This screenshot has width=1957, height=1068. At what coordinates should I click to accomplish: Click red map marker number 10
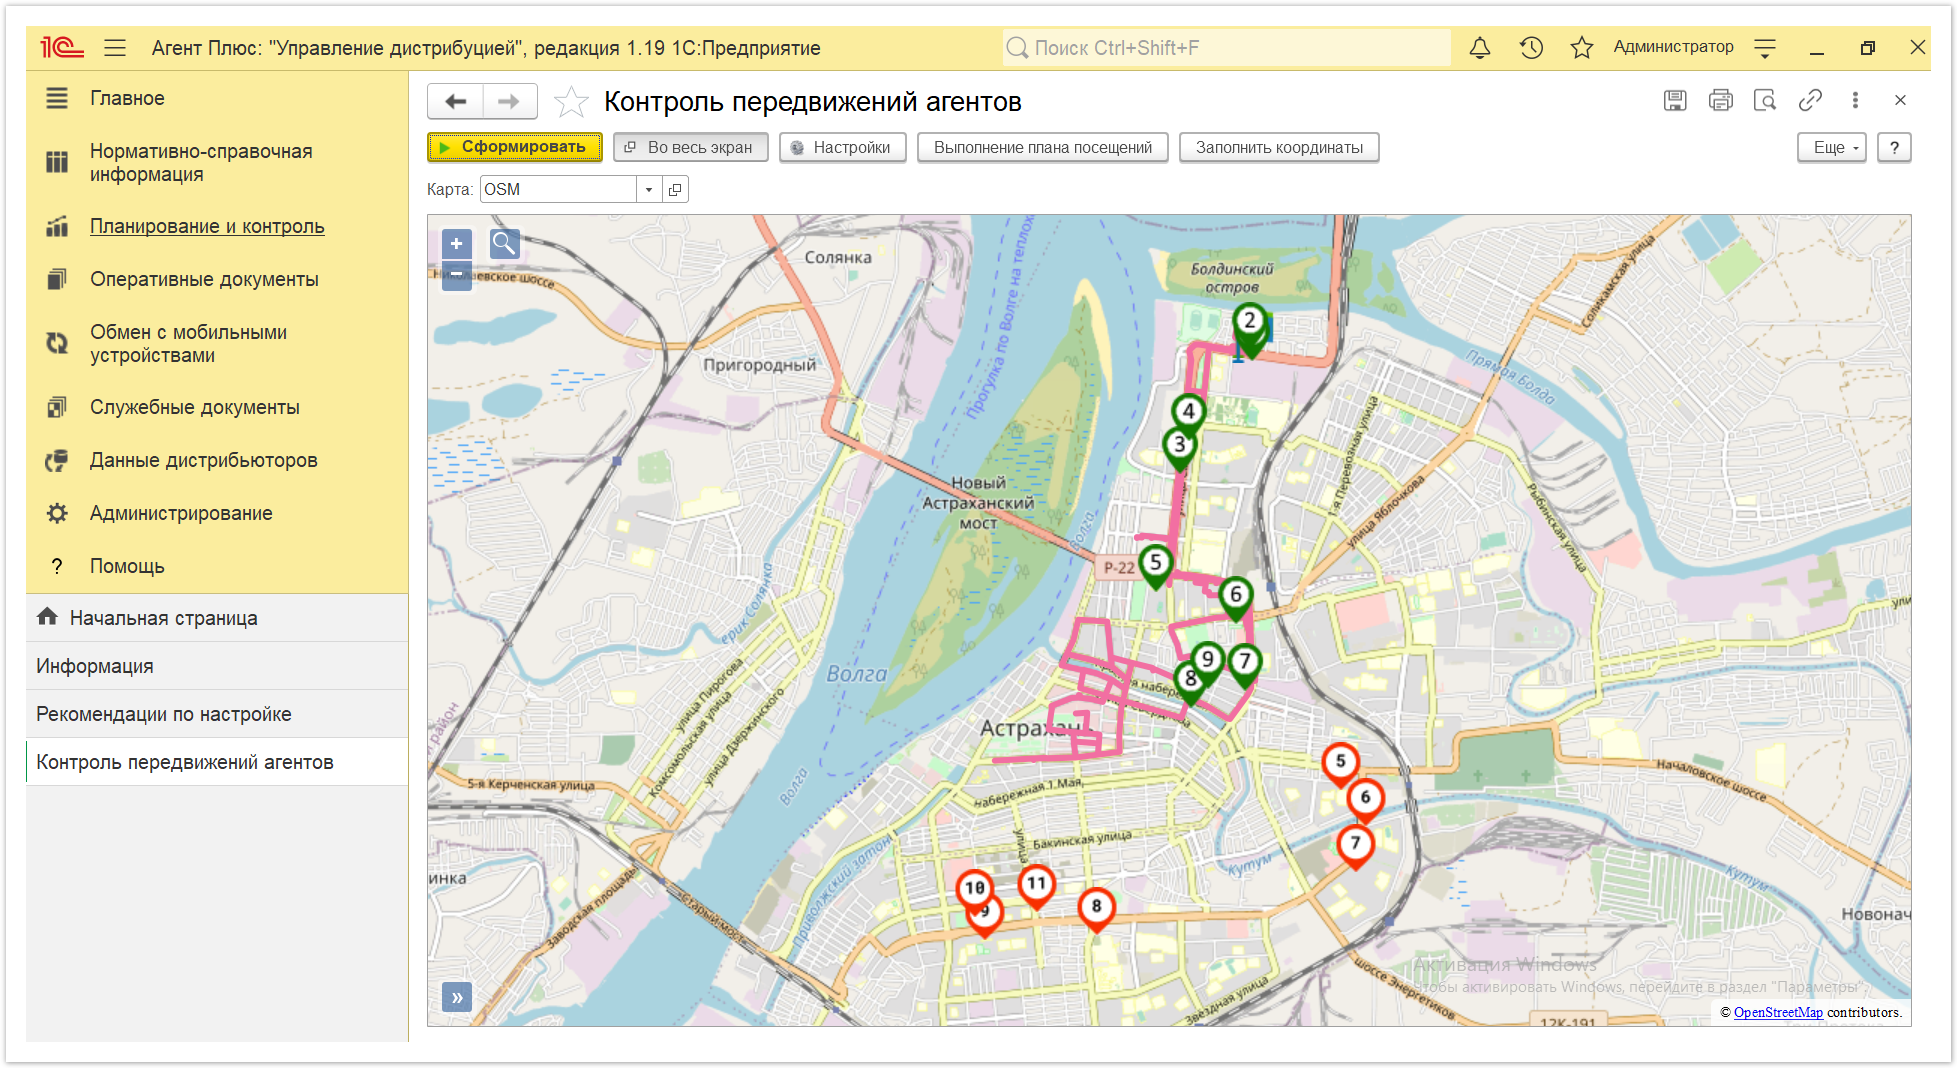tap(974, 890)
